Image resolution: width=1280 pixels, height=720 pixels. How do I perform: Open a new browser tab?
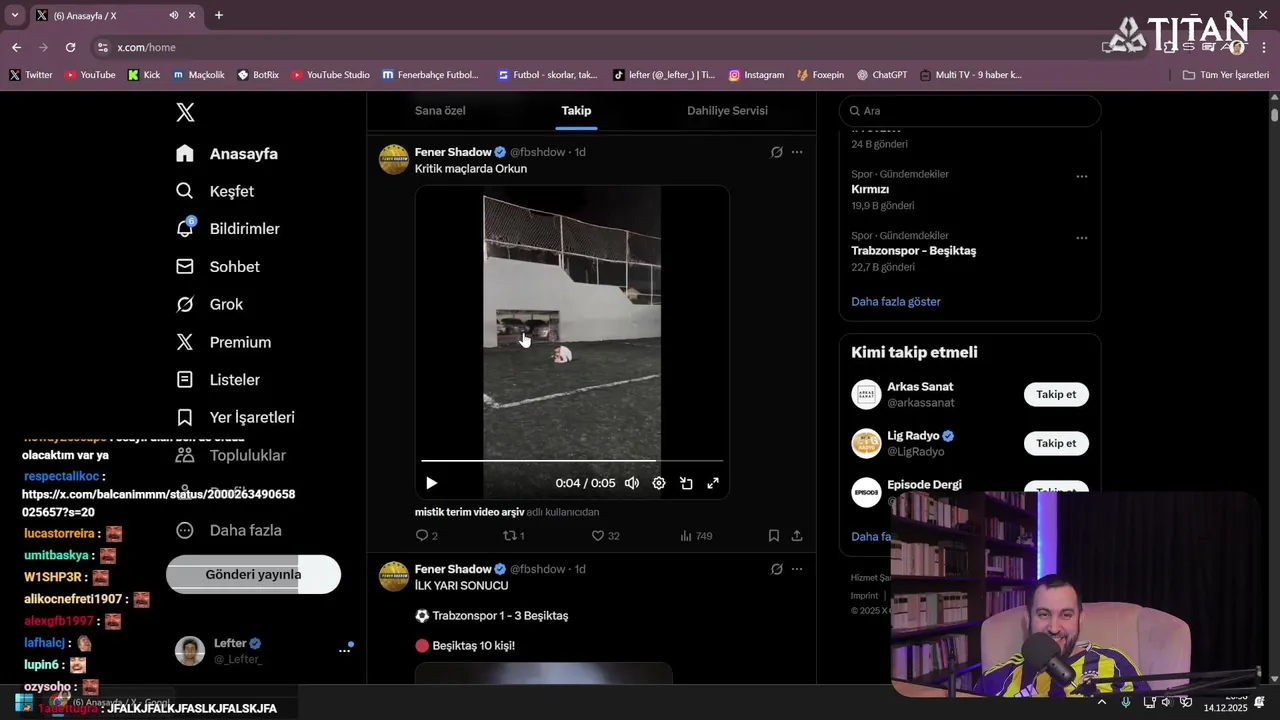point(219,15)
